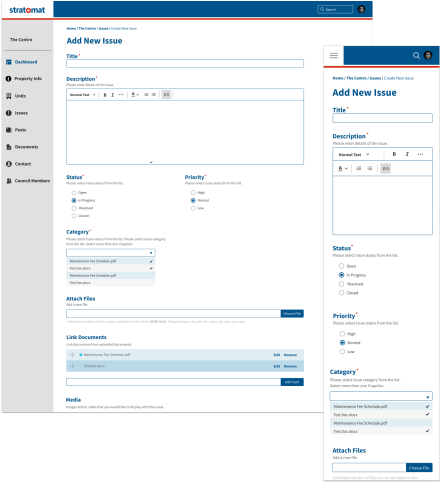
Task: Click Remove on Maintenance Fee Schedule.pdf link row
Action: click(290, 355)
